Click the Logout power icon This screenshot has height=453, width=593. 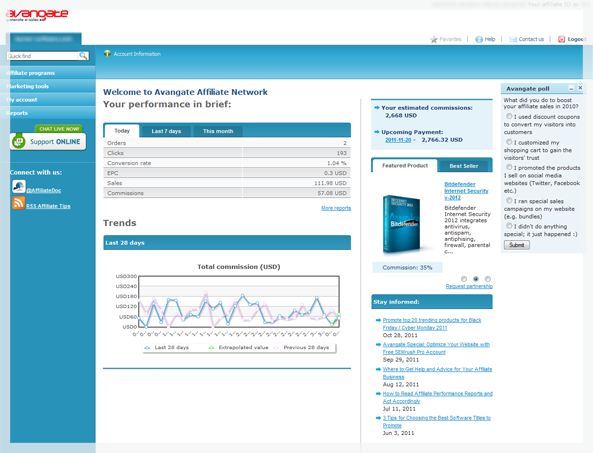click(561, 39)
